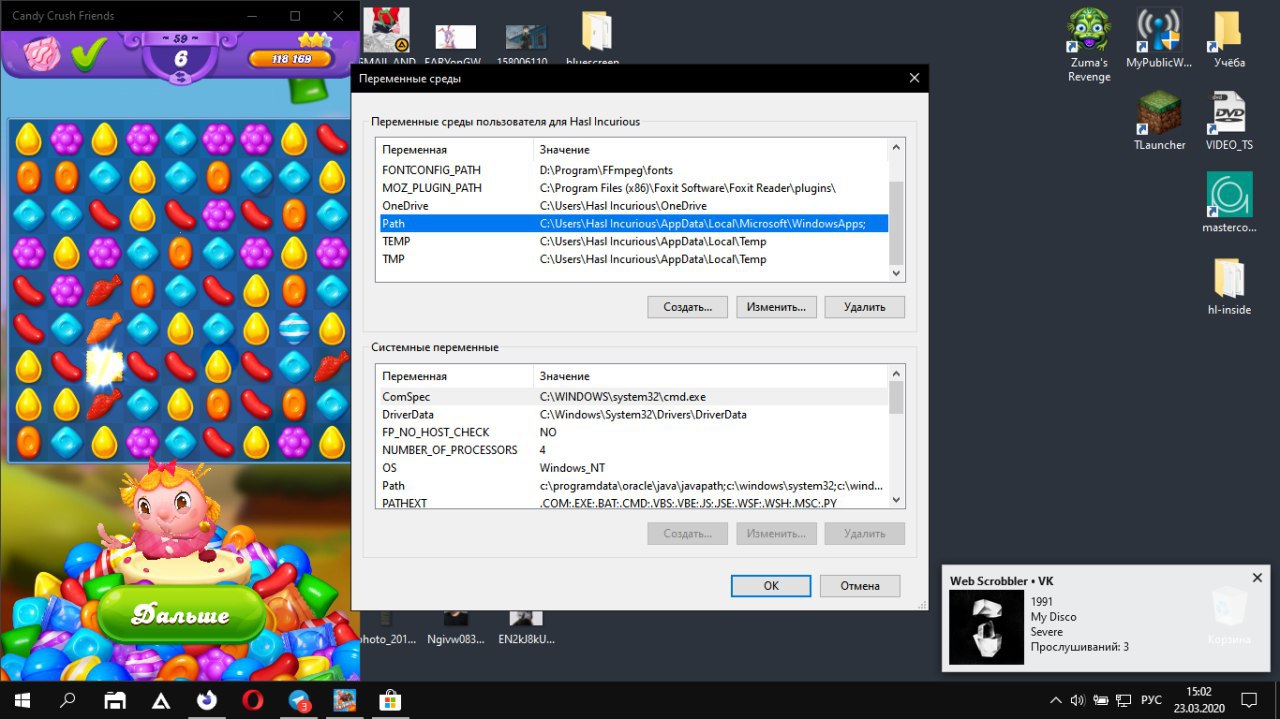
Task: Select the TMP user variable row
Action: point(632,259)
